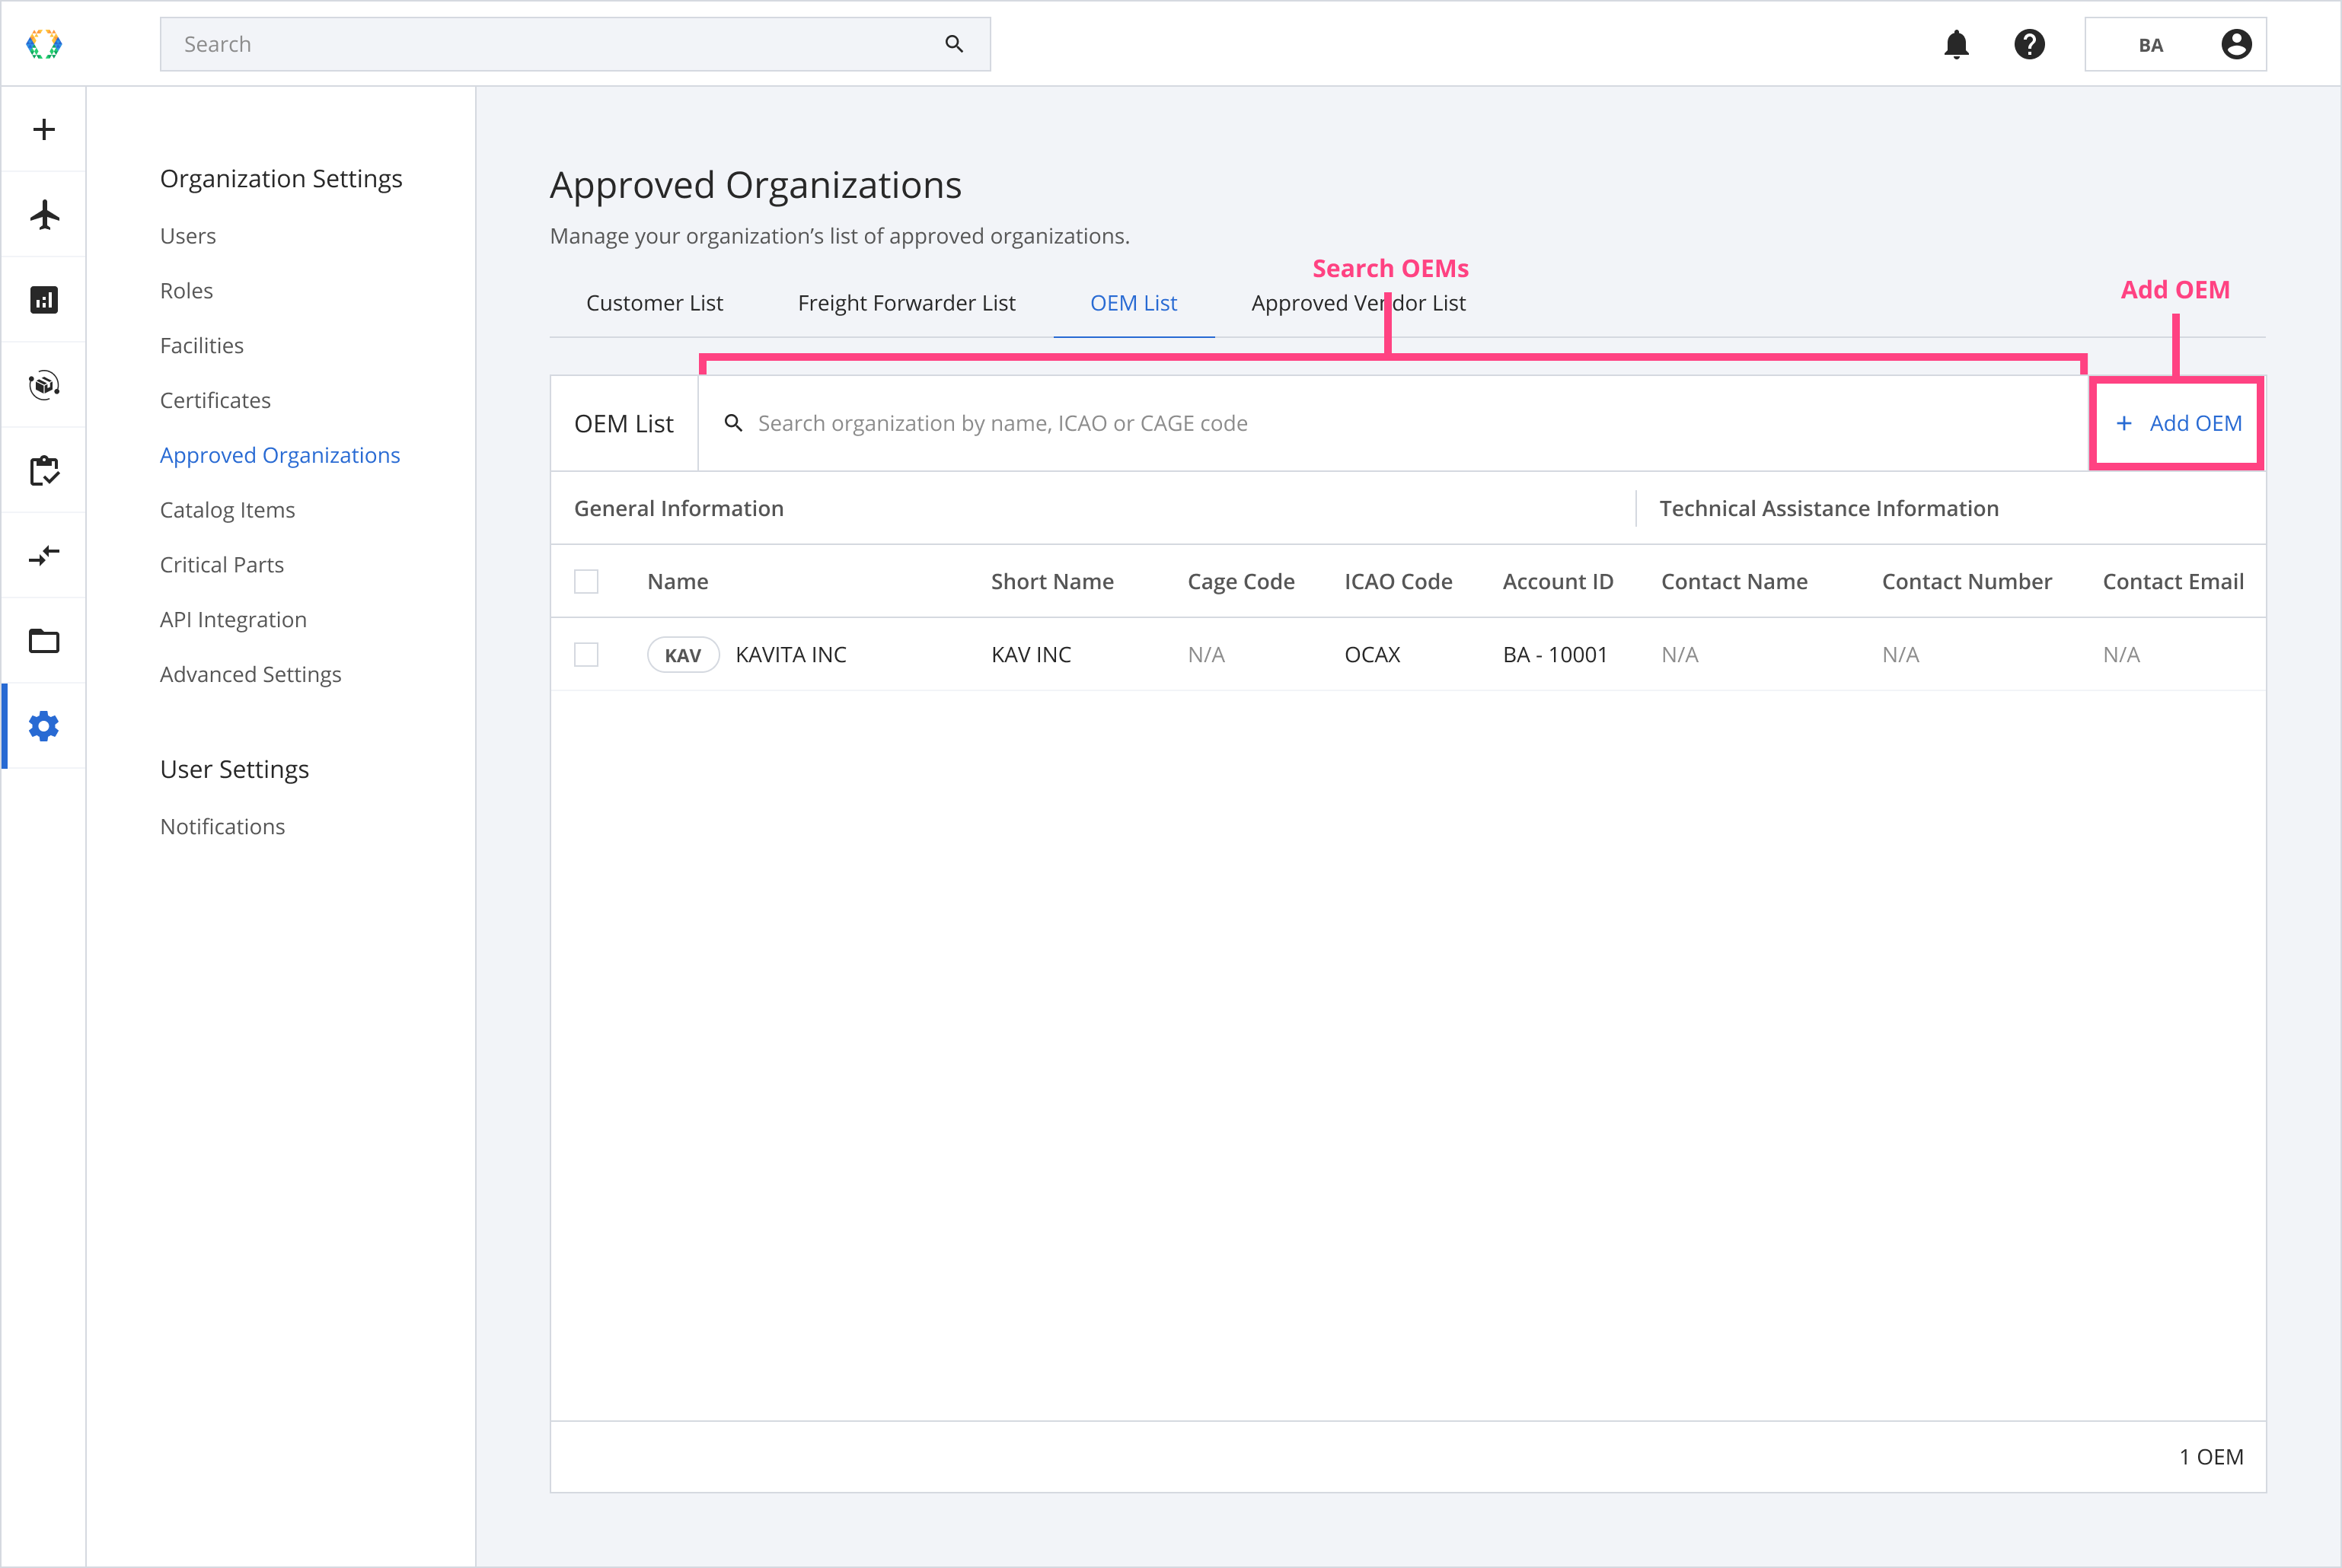This screenshot has height=1568, width=2342.
Task: Open the user account avatar icon
Action: pos(2236,44)
